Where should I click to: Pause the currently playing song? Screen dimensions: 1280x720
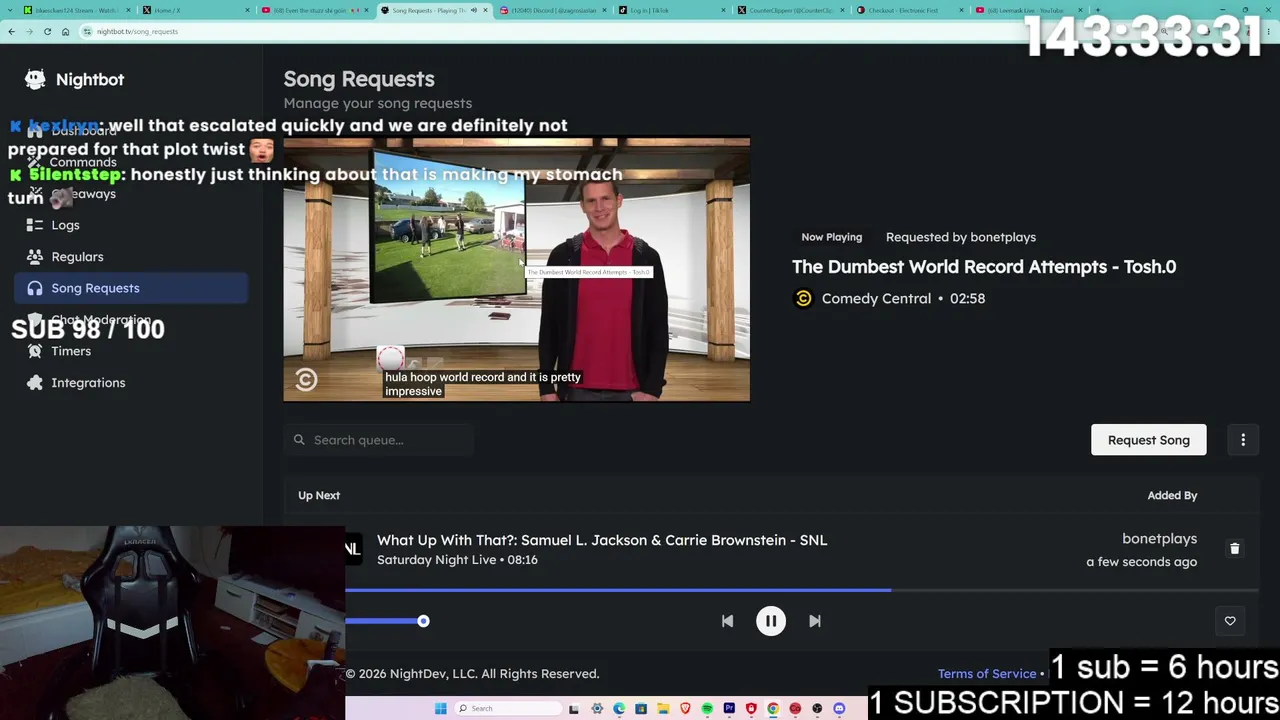(771, 621)
